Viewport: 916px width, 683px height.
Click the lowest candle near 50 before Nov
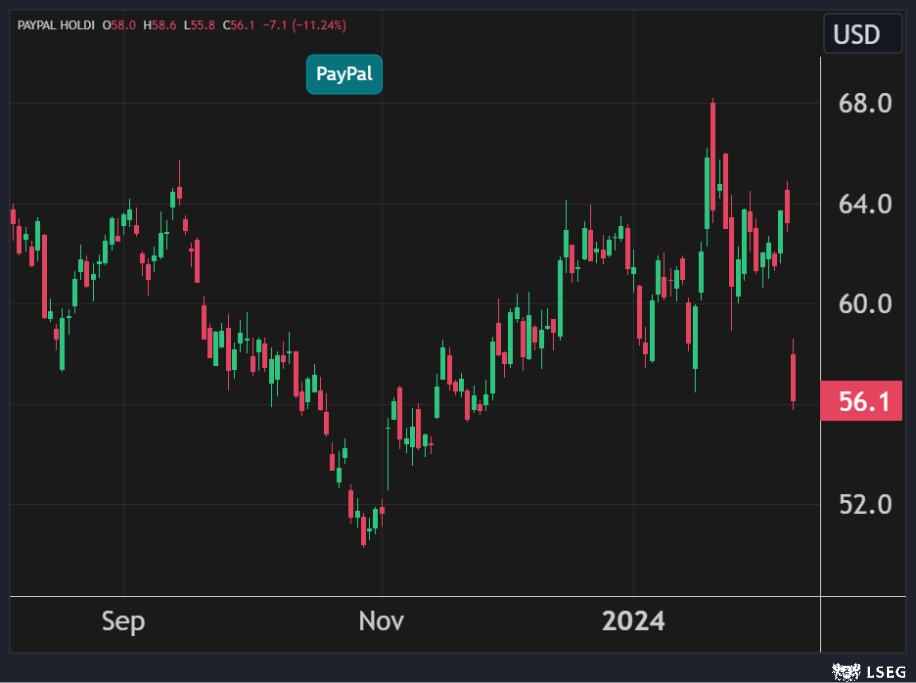pos(364,528)
